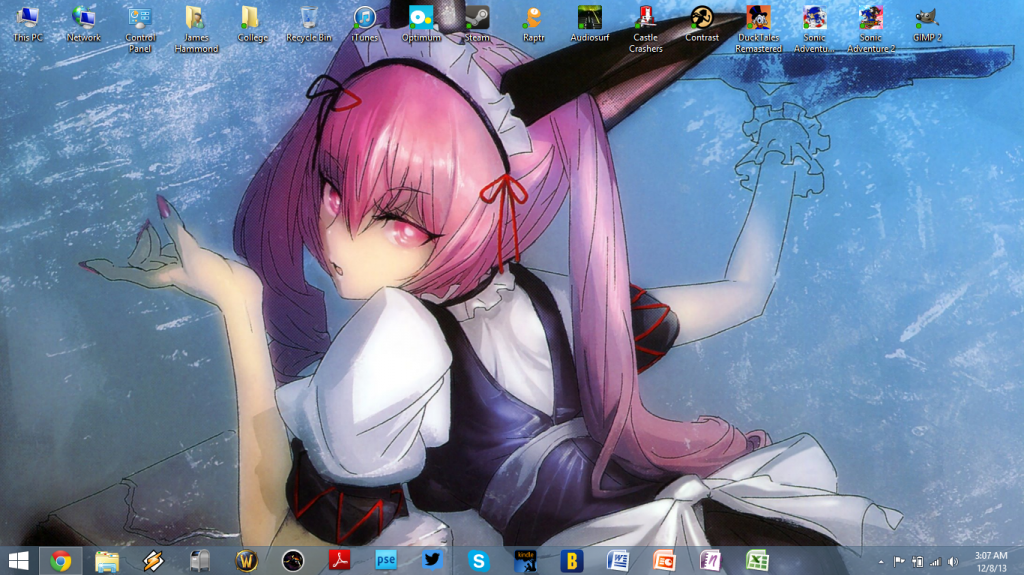
Task: Open the Kindle app in taskbar
Action: (x=525, y=561)
